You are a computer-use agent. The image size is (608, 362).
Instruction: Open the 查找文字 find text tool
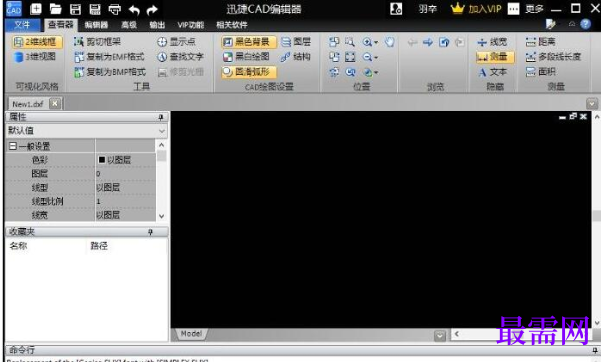click(x=180, y=57)
